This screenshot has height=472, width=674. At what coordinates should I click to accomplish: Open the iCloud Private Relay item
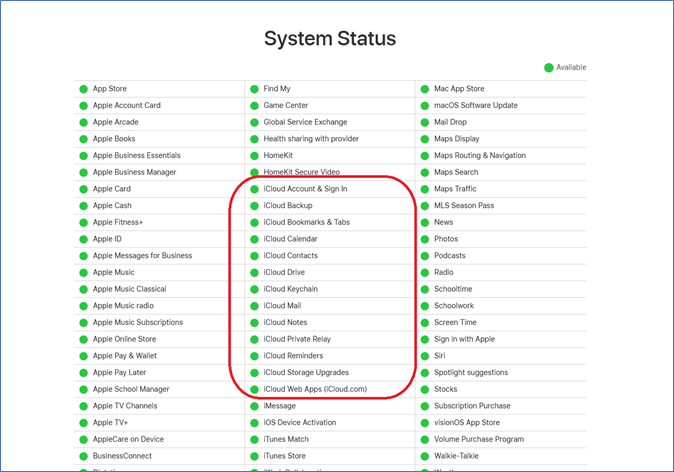point(297,339)
